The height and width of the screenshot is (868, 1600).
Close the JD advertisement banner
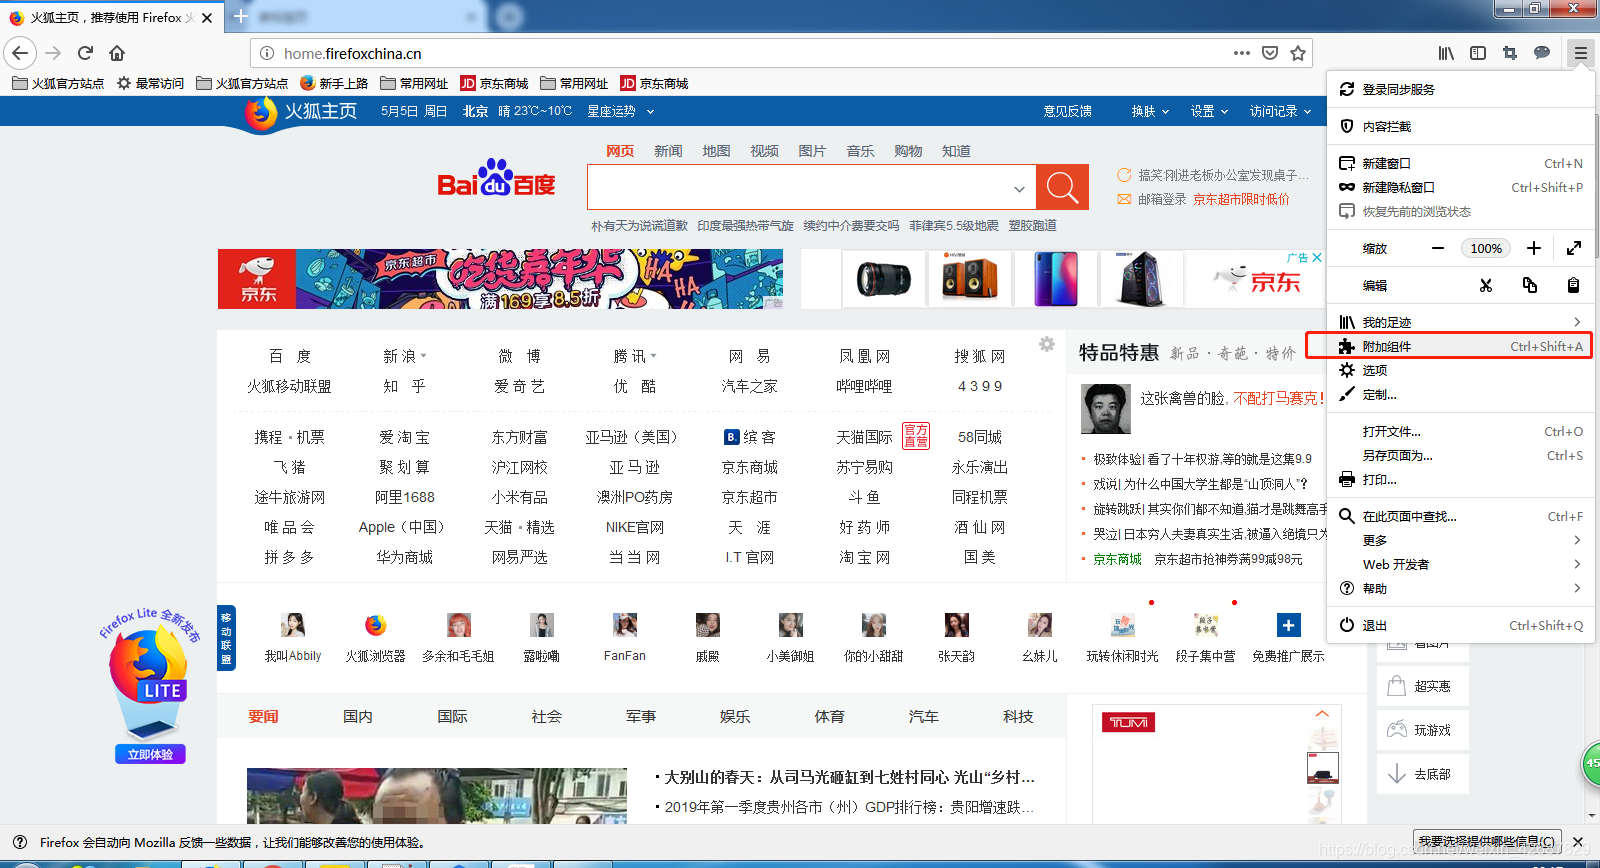(1317, 257)
